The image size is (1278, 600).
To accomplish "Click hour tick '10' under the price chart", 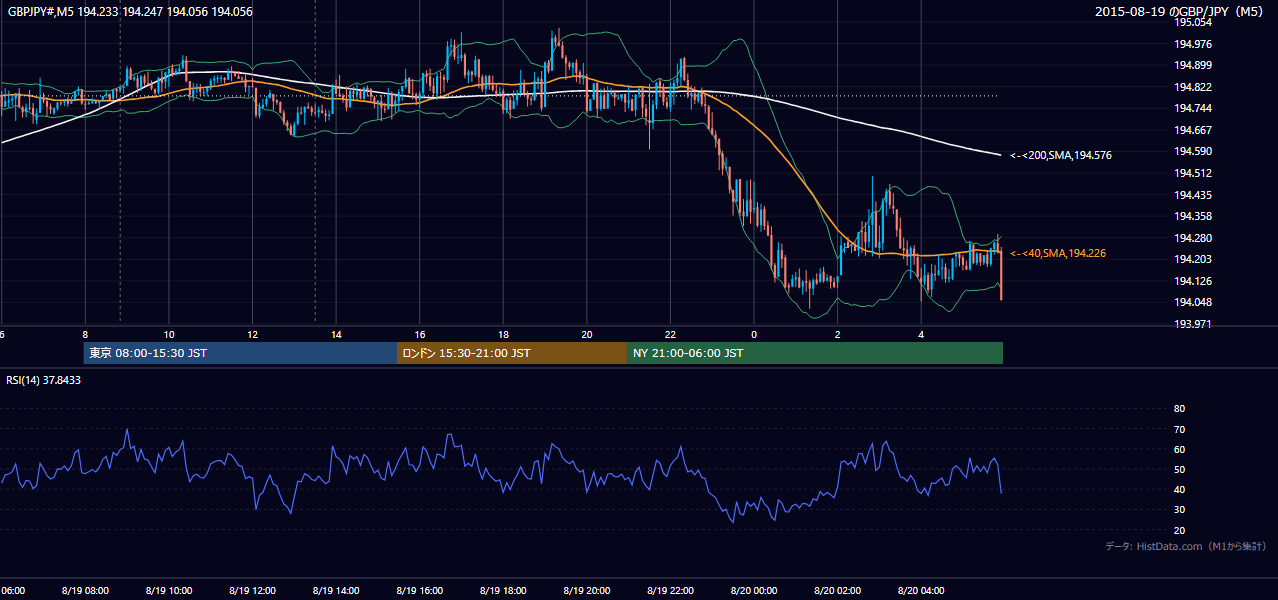I will tap(169, 334).
